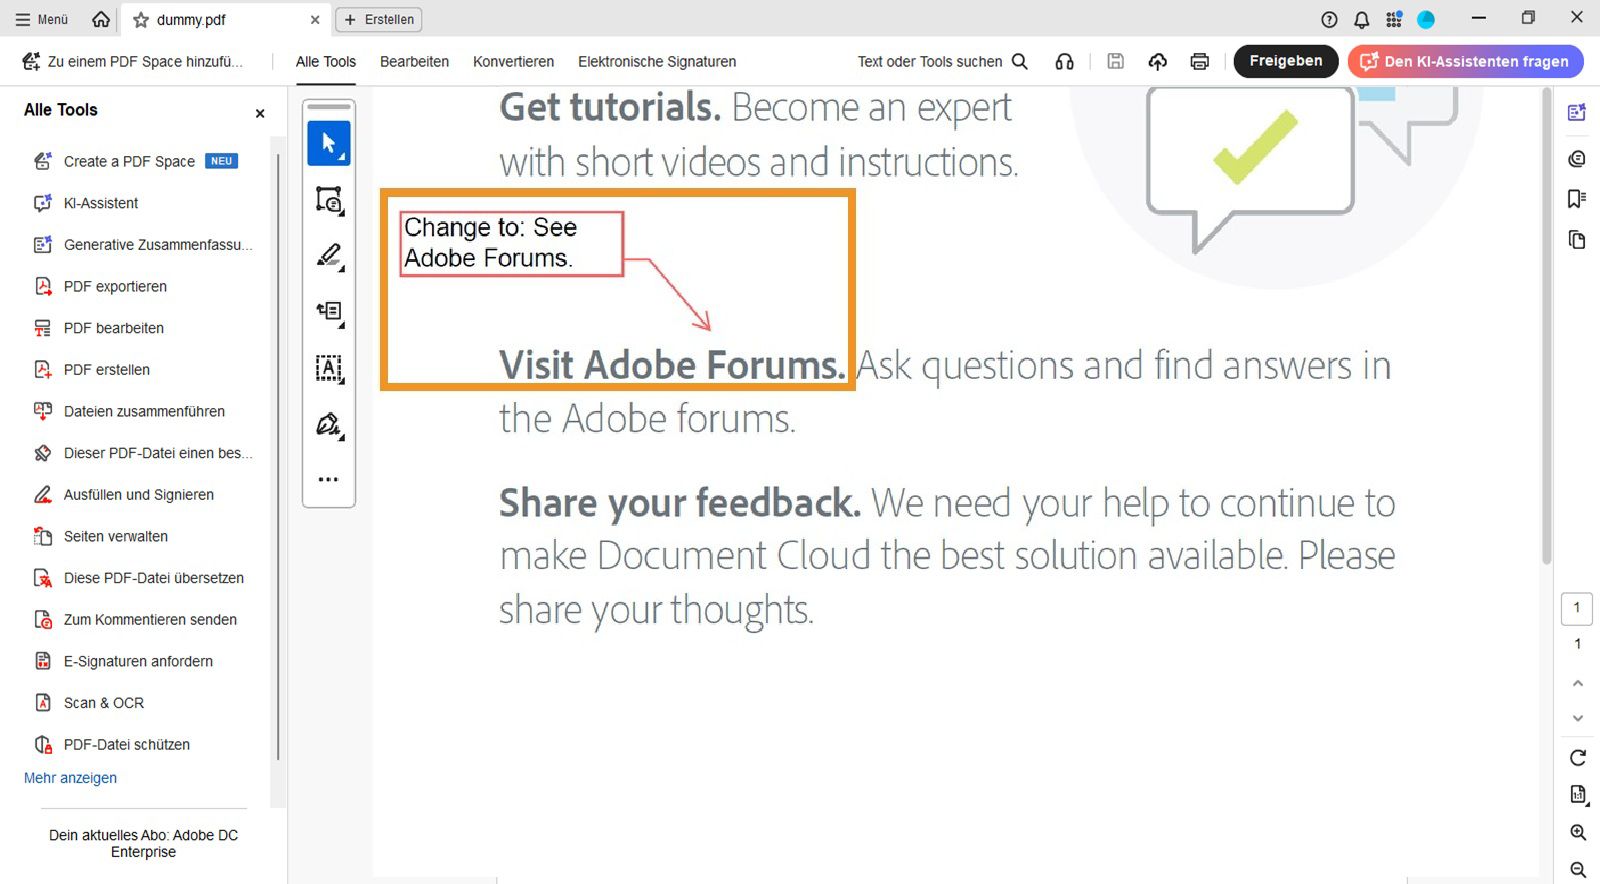Open the bookmarks panel
Viewport: 1600px width, 884px height.
(x=1577, y=198)
